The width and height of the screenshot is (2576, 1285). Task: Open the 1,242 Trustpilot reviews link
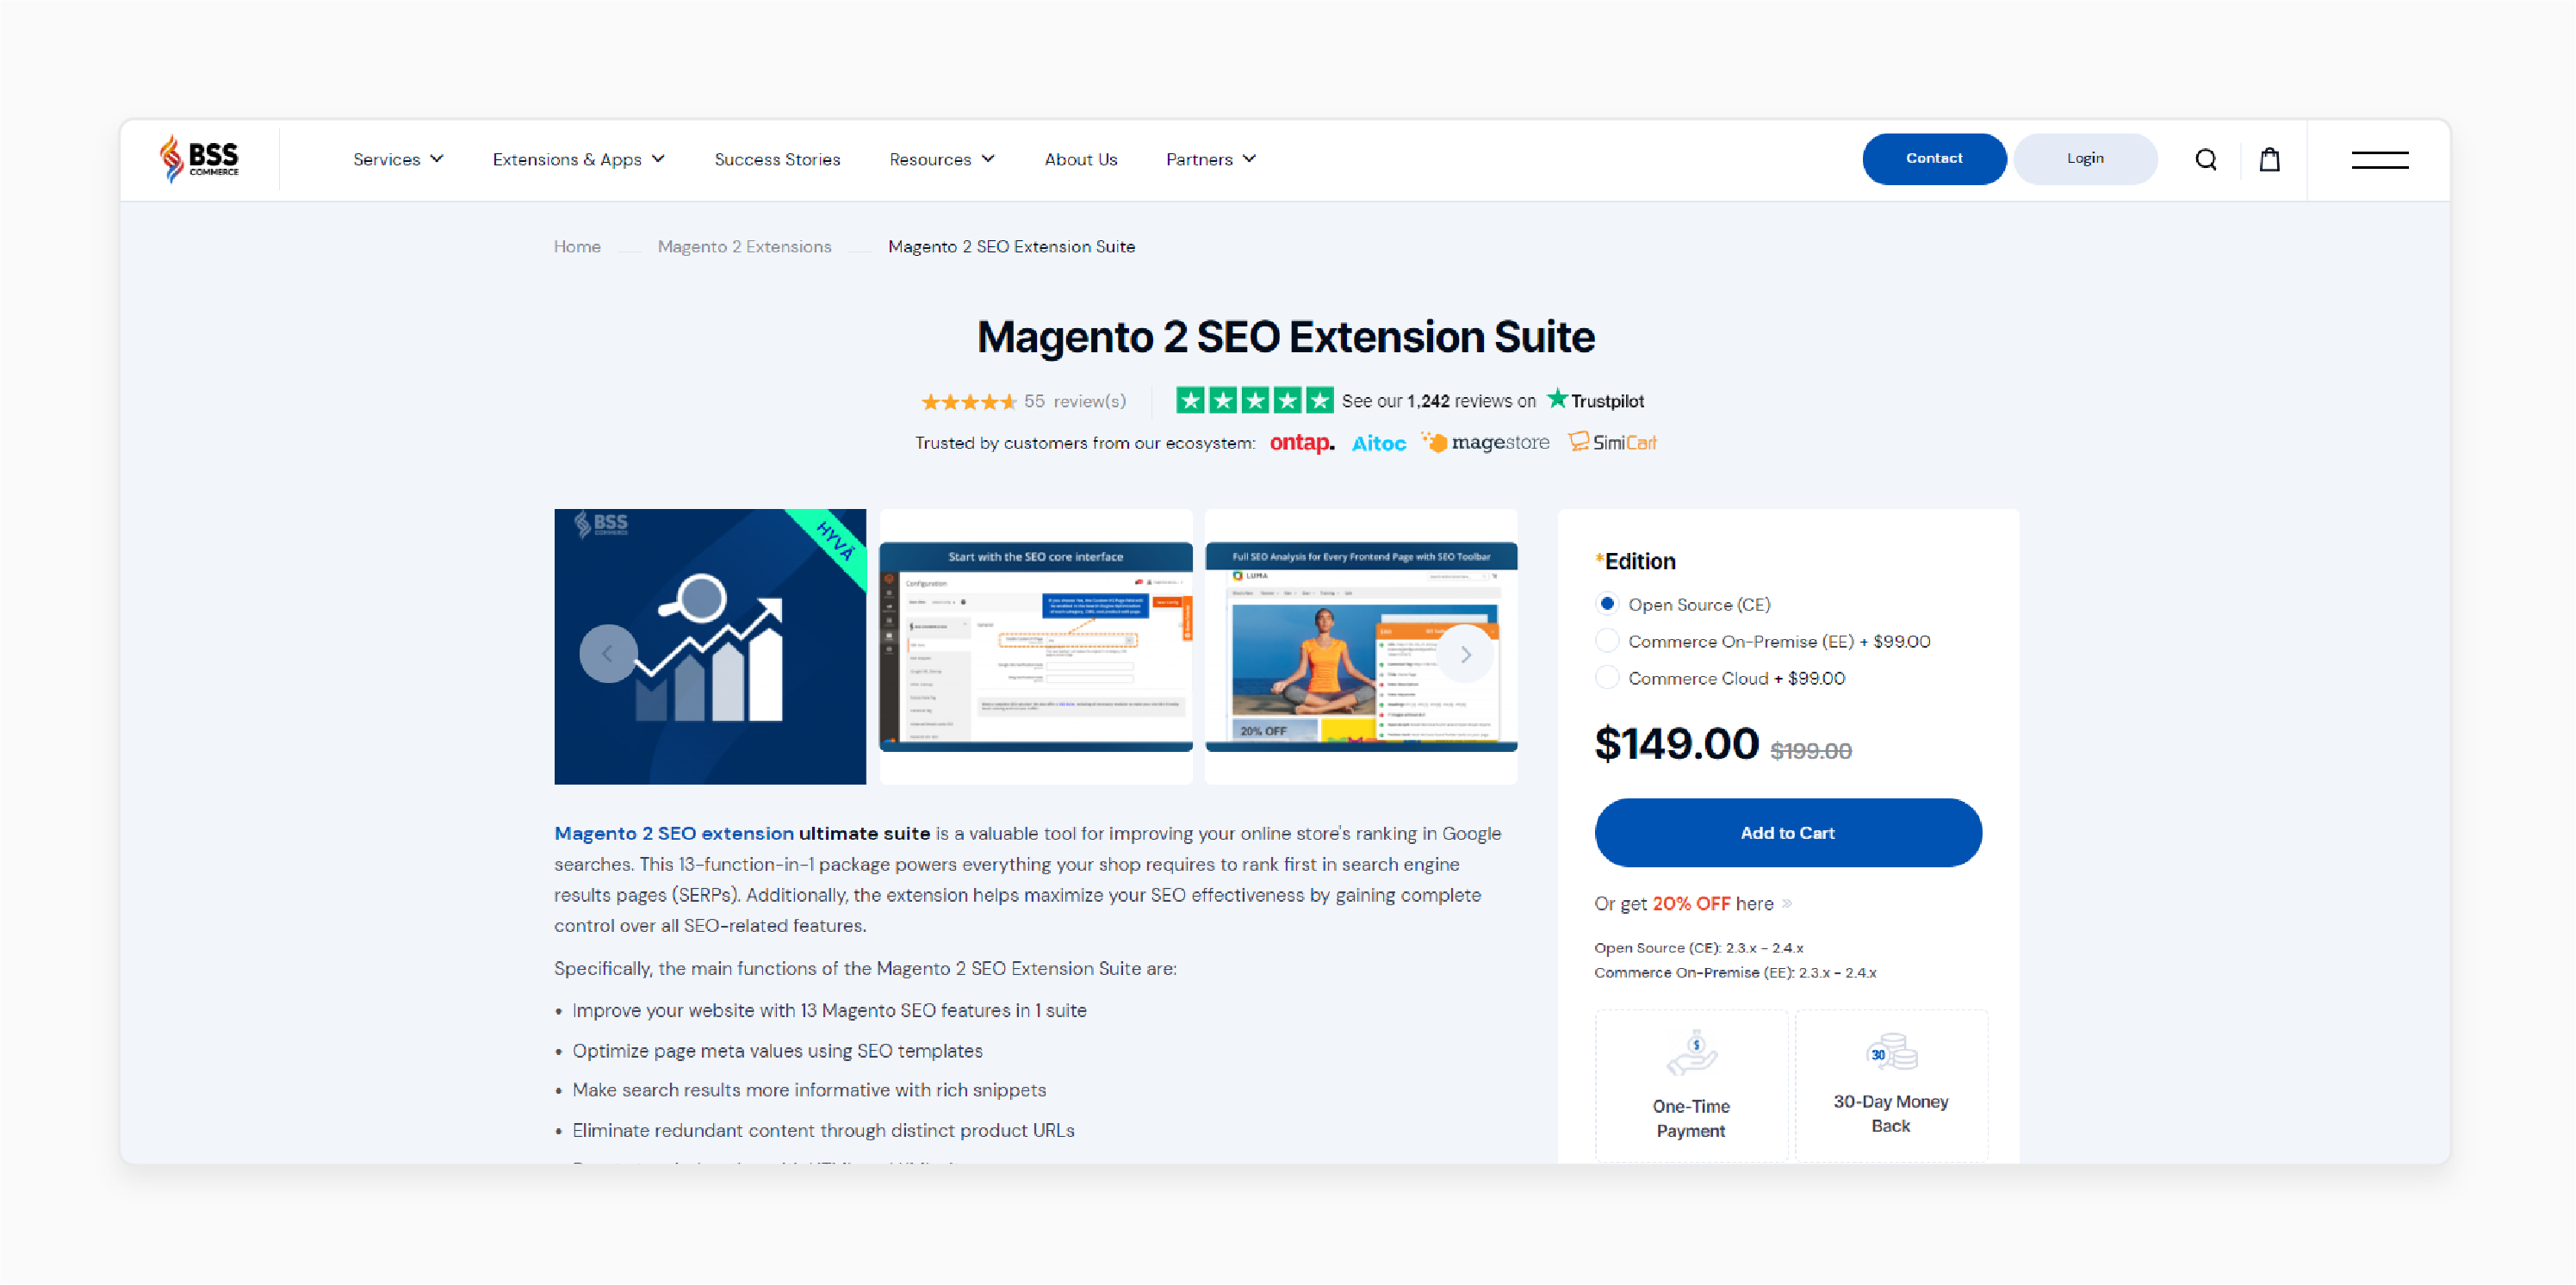click(1438, 401)
